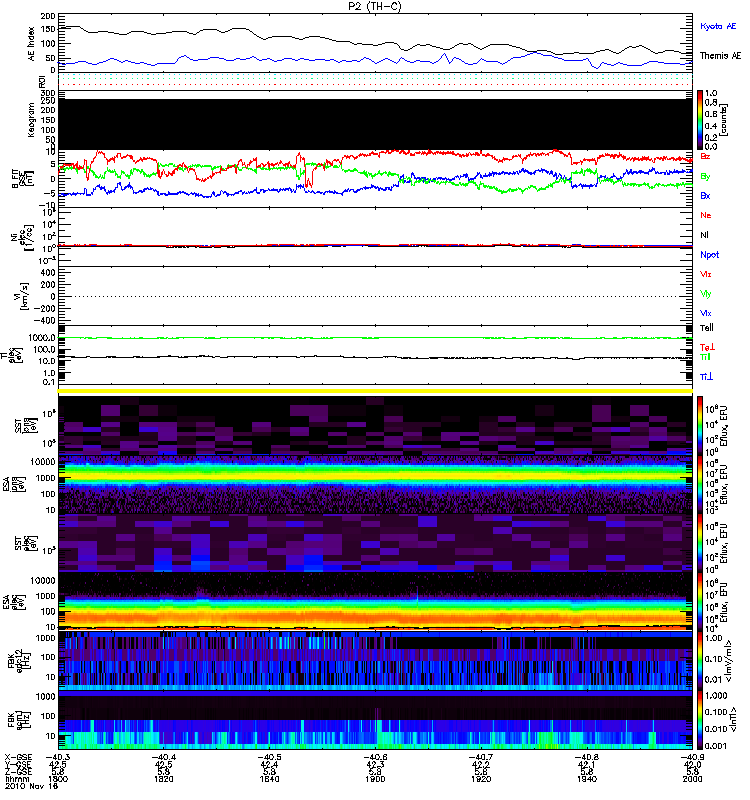Click the blue Bx legend label
The height and width of the screenshot is (800, 750).
(705, 195)
